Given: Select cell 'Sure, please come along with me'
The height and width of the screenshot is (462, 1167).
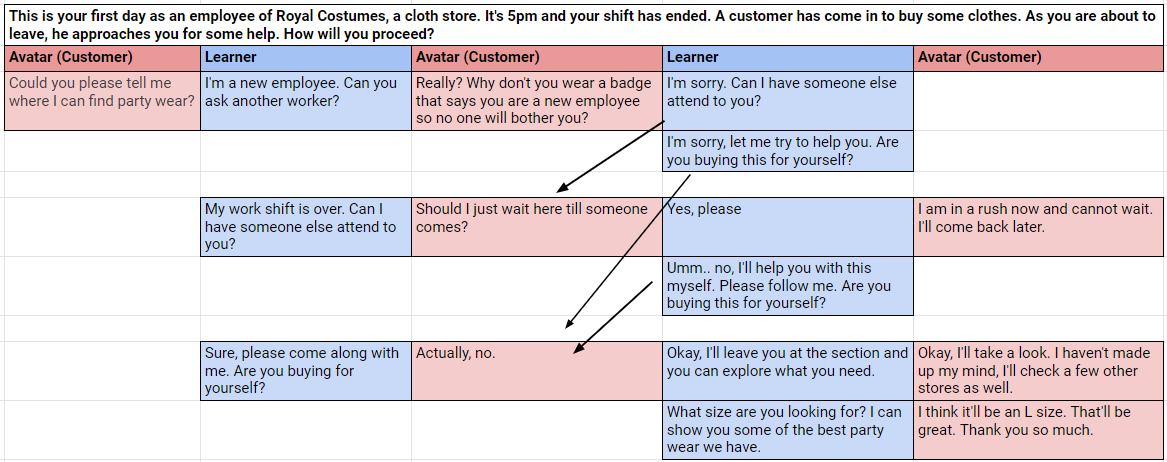Looking at the screenshot, I should (x=306, y=370).
